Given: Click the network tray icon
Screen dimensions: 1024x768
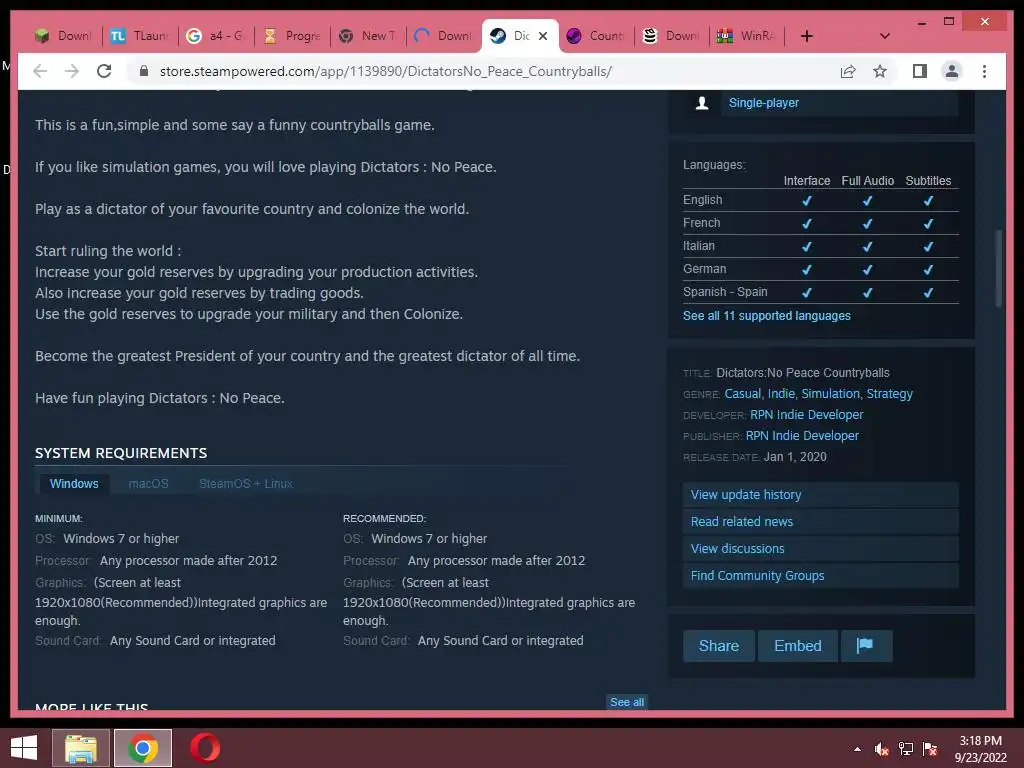Looking at the screenshot, I should coord(906,749).
